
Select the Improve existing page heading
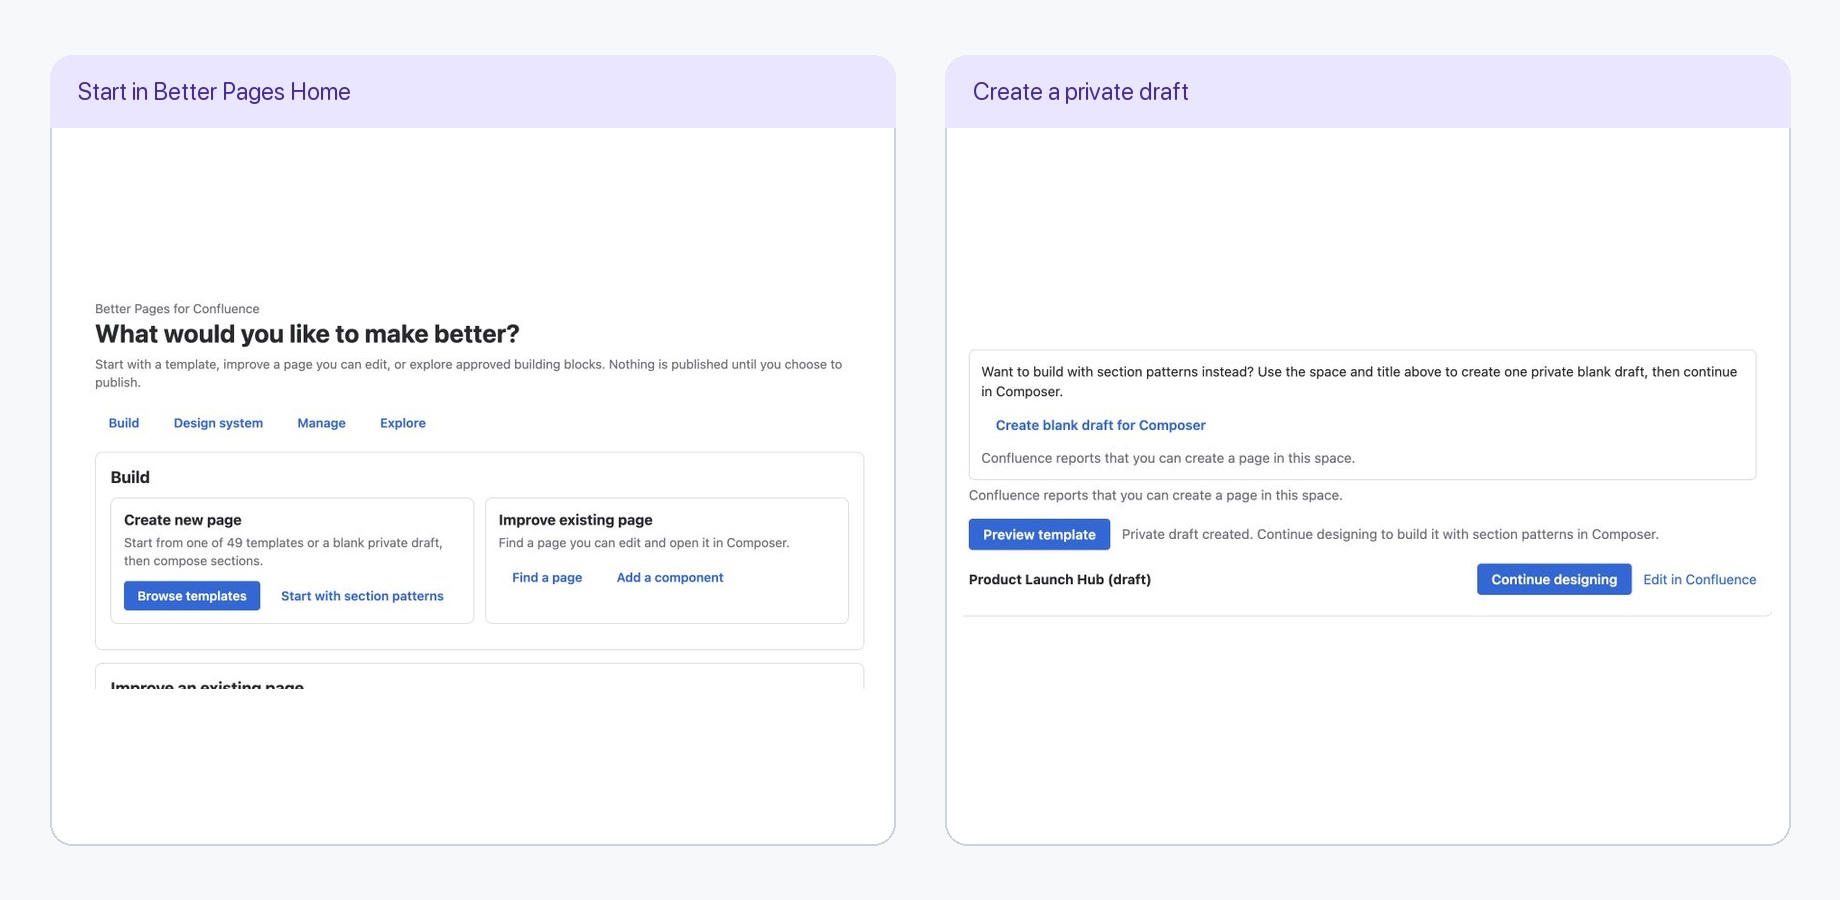click(x=576, y=520)
